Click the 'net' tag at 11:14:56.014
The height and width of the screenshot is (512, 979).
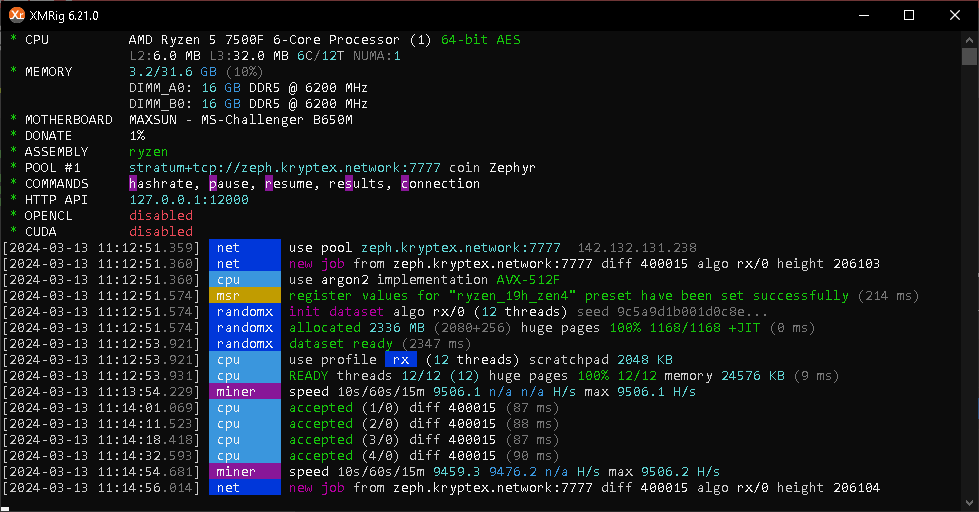[245, 488]
